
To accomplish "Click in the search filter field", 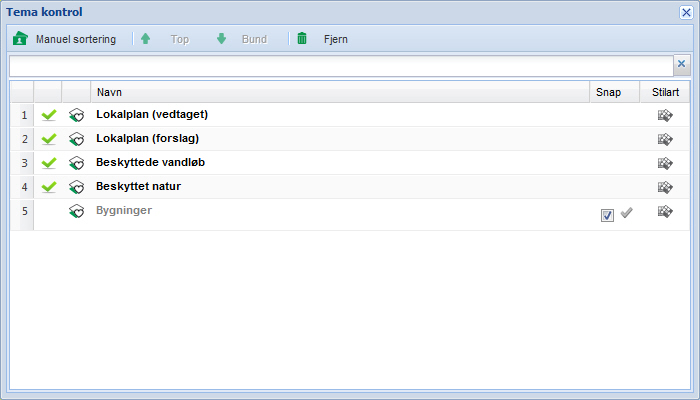I will pyautogui.click(x=340, y=65).
